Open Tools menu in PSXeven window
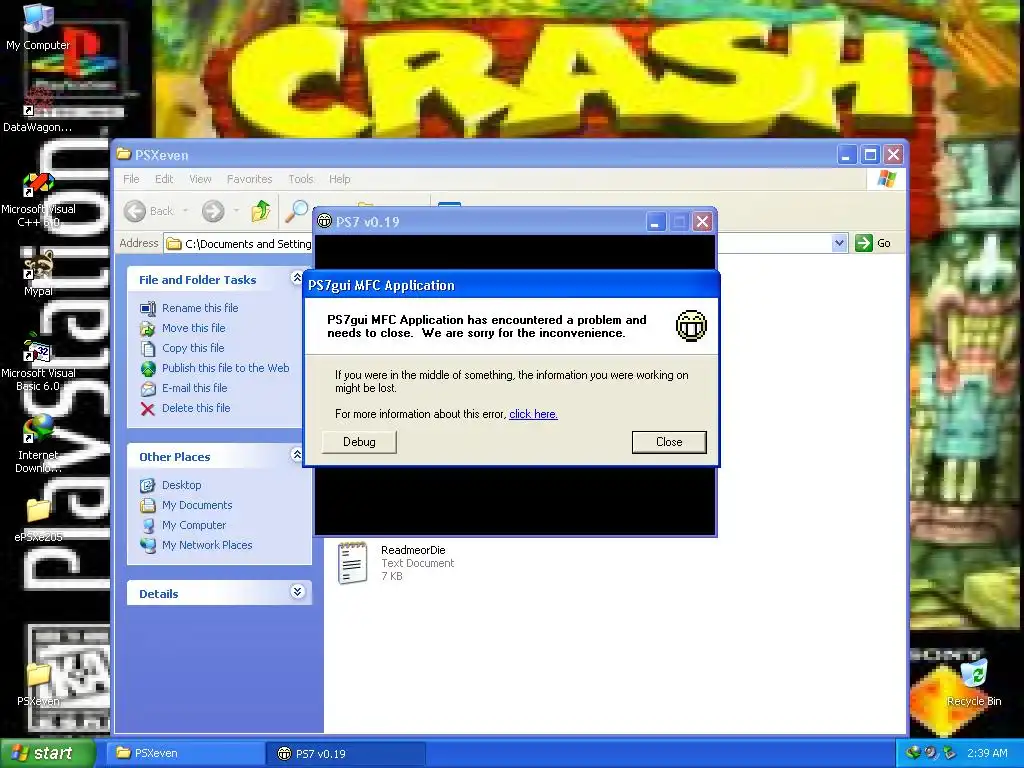The image size is (1024, 768). point(301,179)
